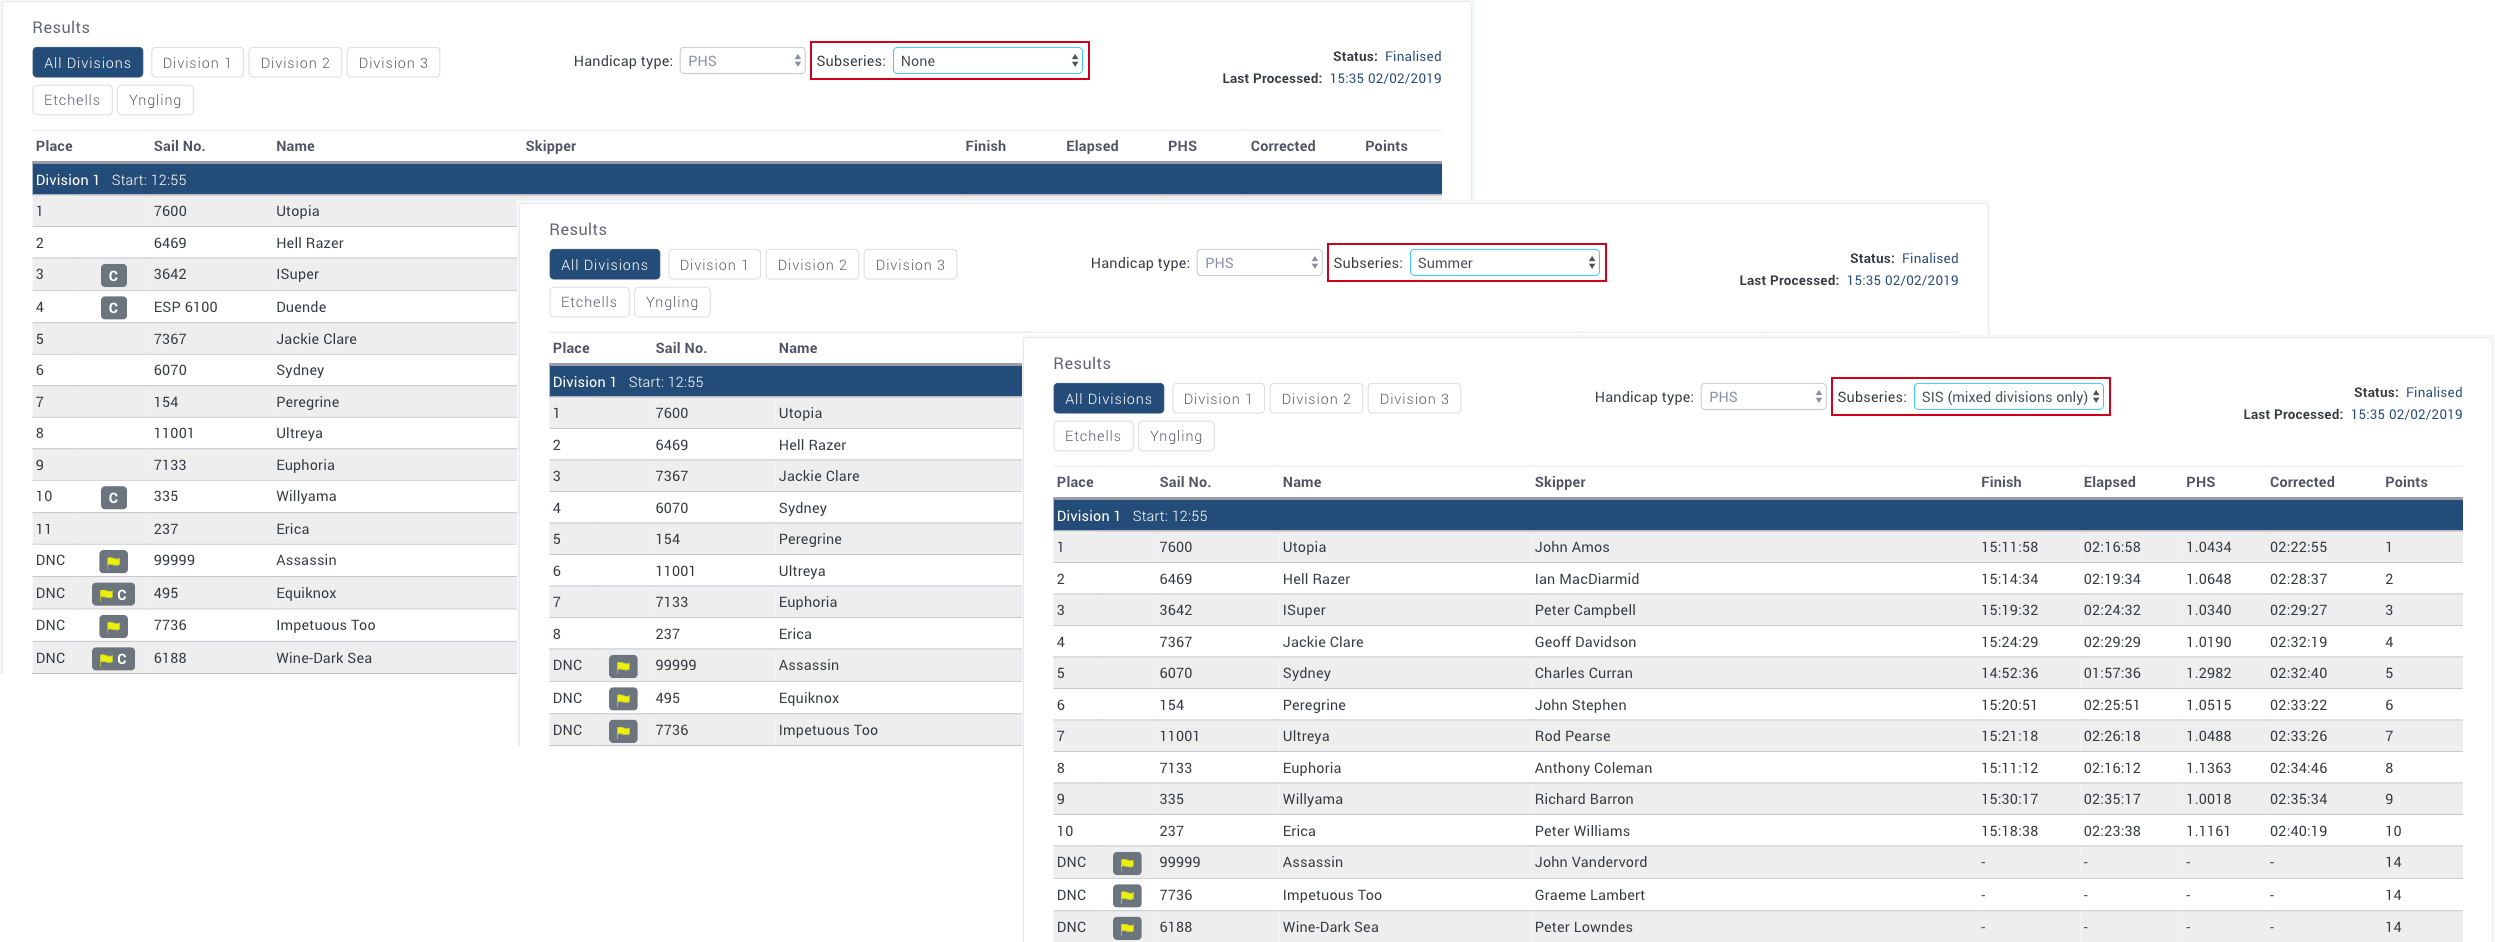Select Etchells tab in SIS panel
This screenshot has width=2495, height=942.
pos(1093,436)
